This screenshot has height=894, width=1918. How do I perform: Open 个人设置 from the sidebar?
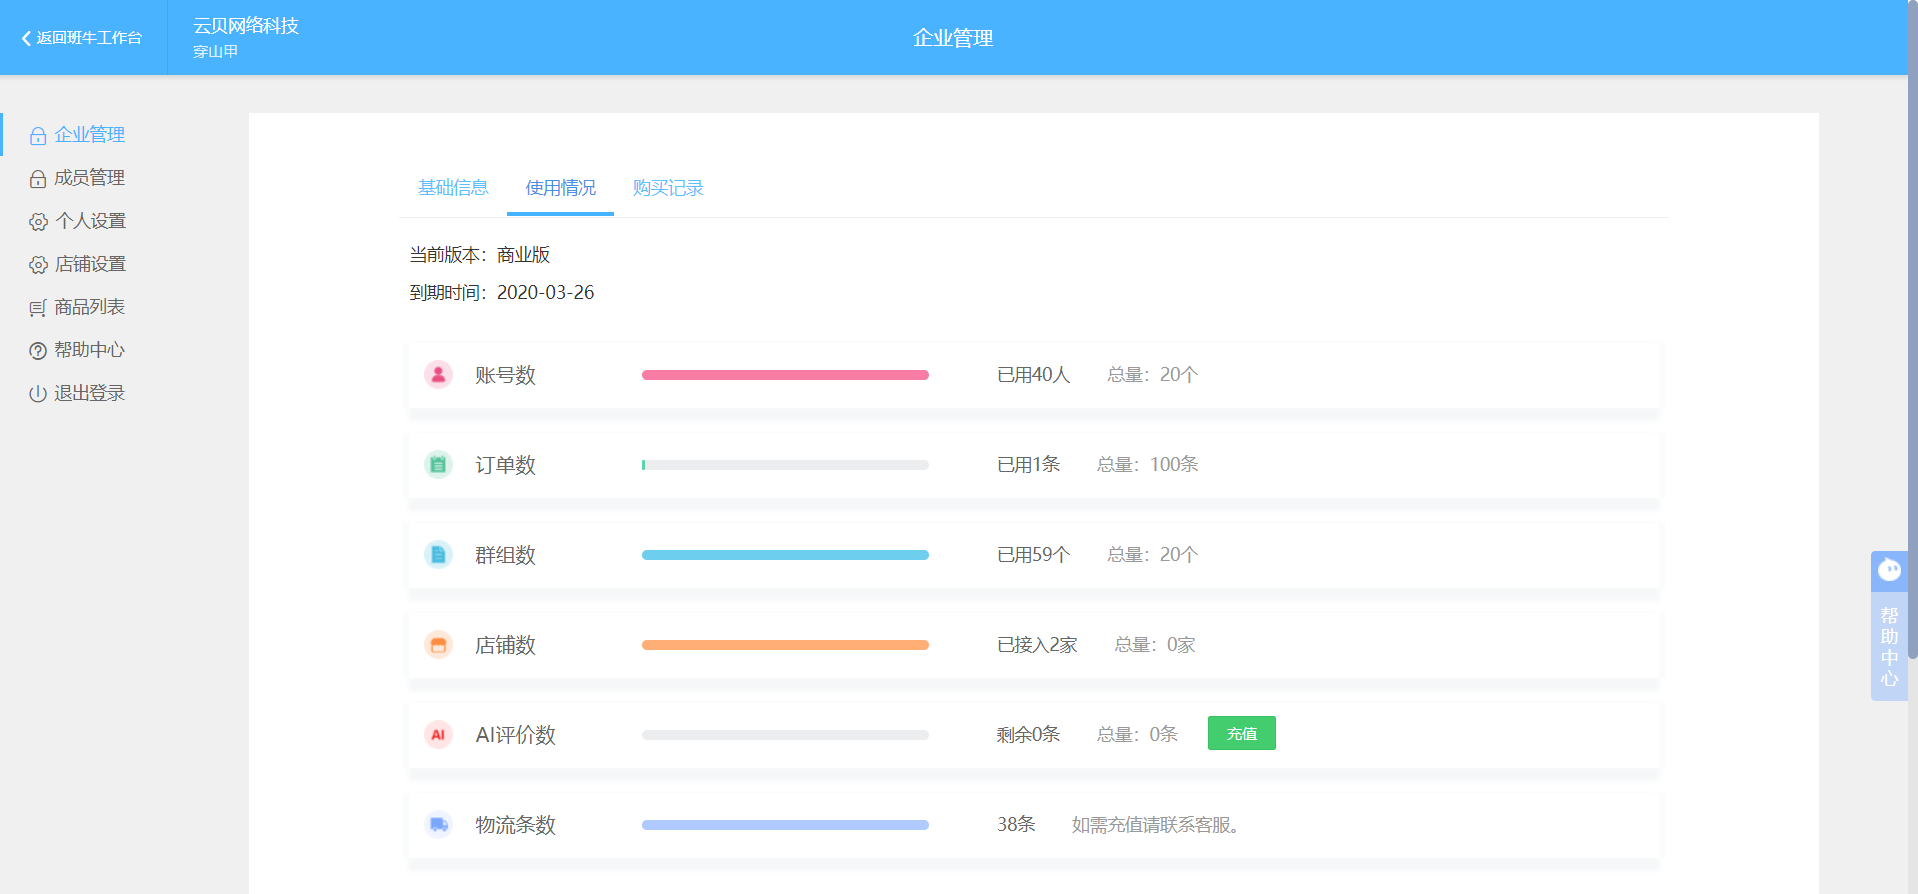90,221
